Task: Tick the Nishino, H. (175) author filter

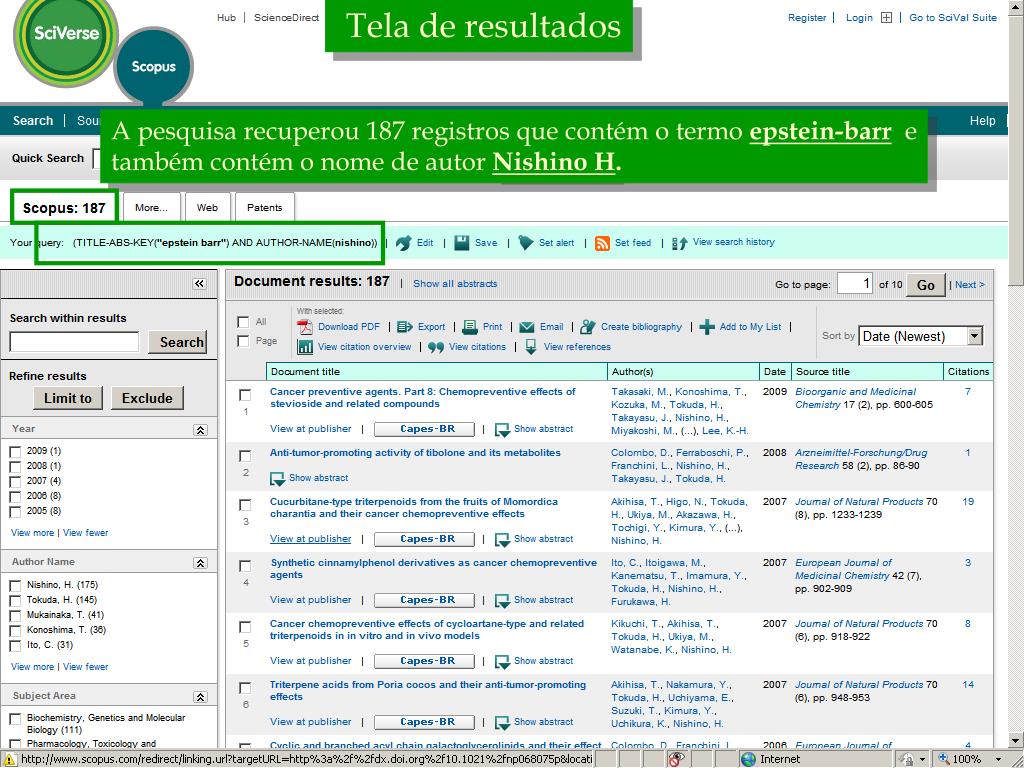Action: click(x=15, y=586)
